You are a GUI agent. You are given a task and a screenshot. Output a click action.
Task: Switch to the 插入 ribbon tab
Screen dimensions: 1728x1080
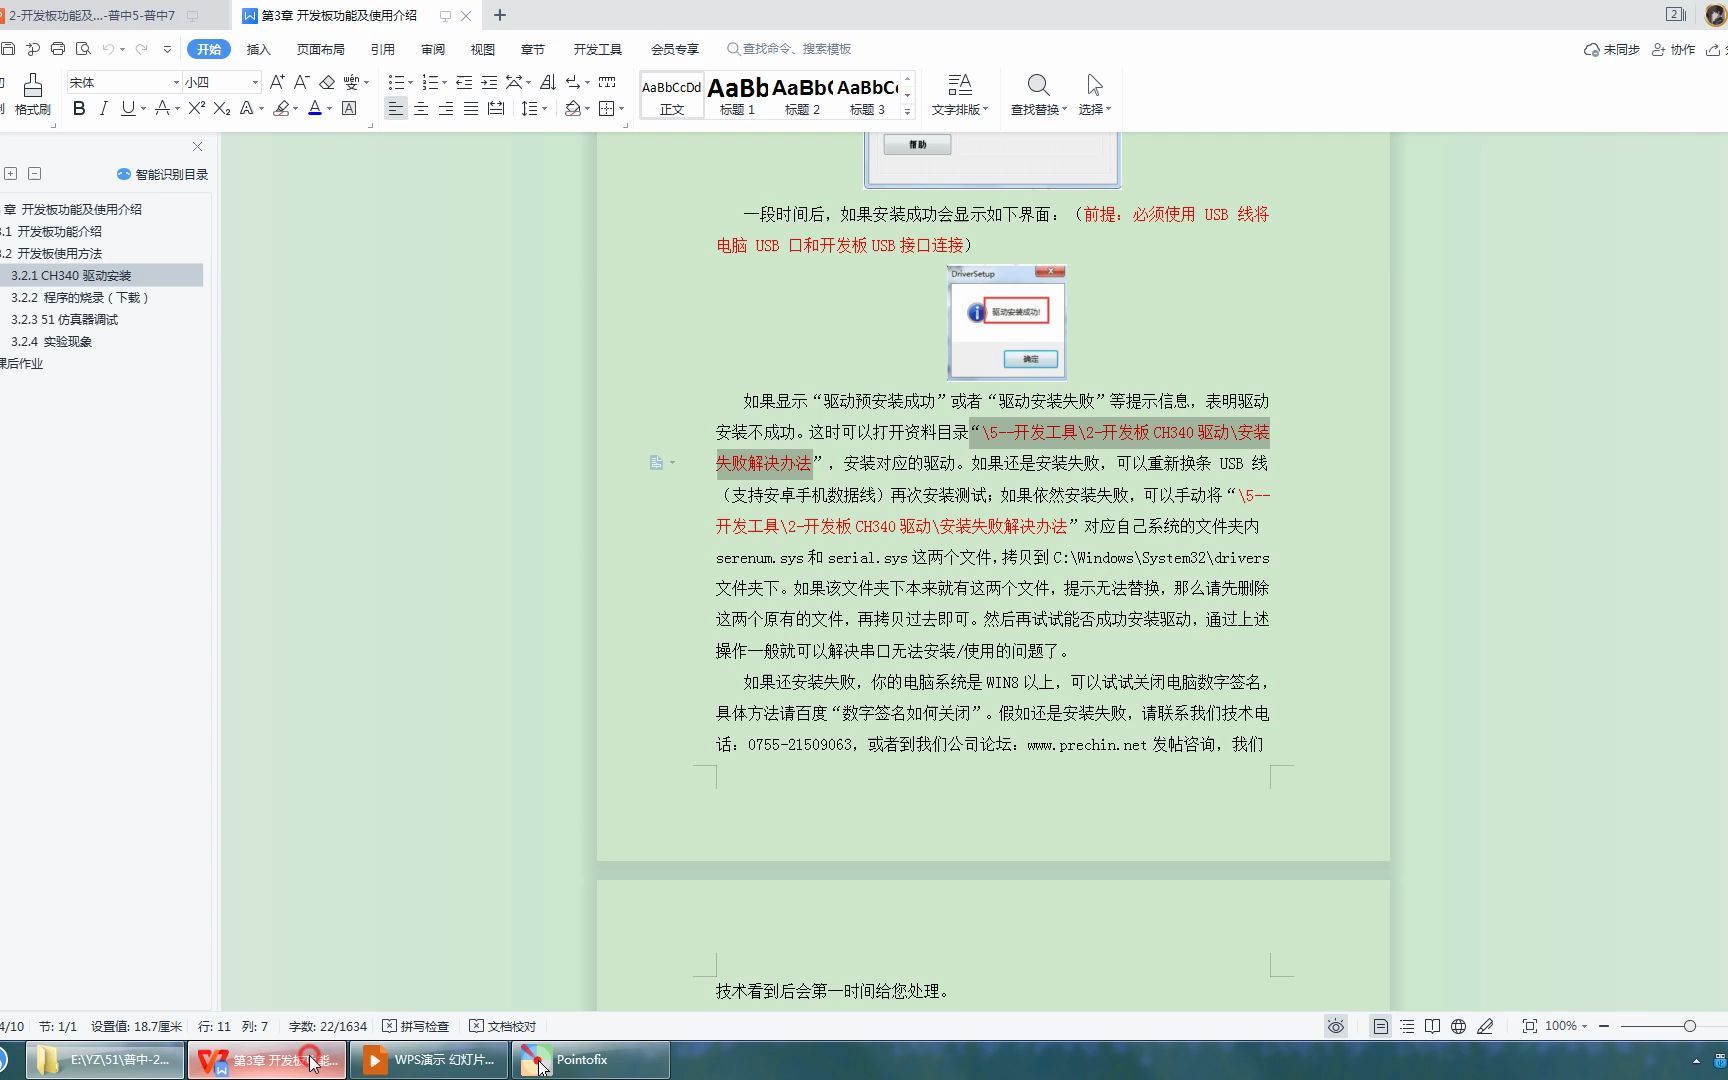coord(258,48)
